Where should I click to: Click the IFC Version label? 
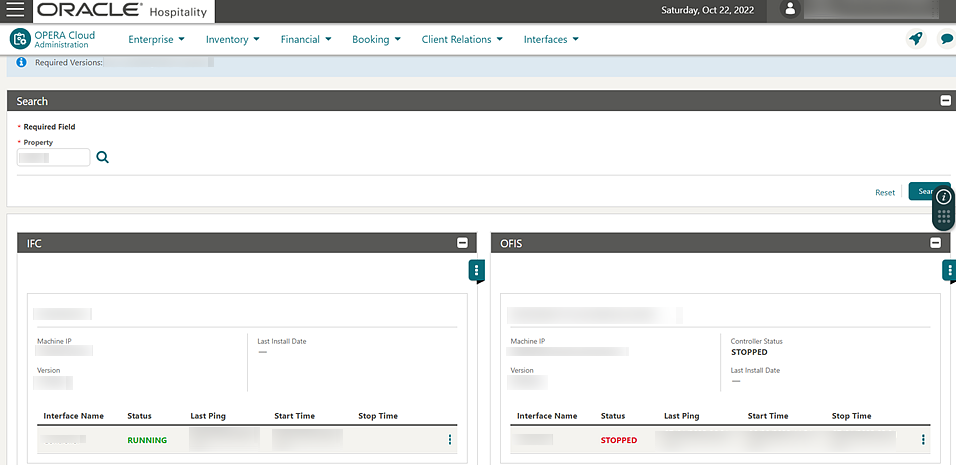49,370
